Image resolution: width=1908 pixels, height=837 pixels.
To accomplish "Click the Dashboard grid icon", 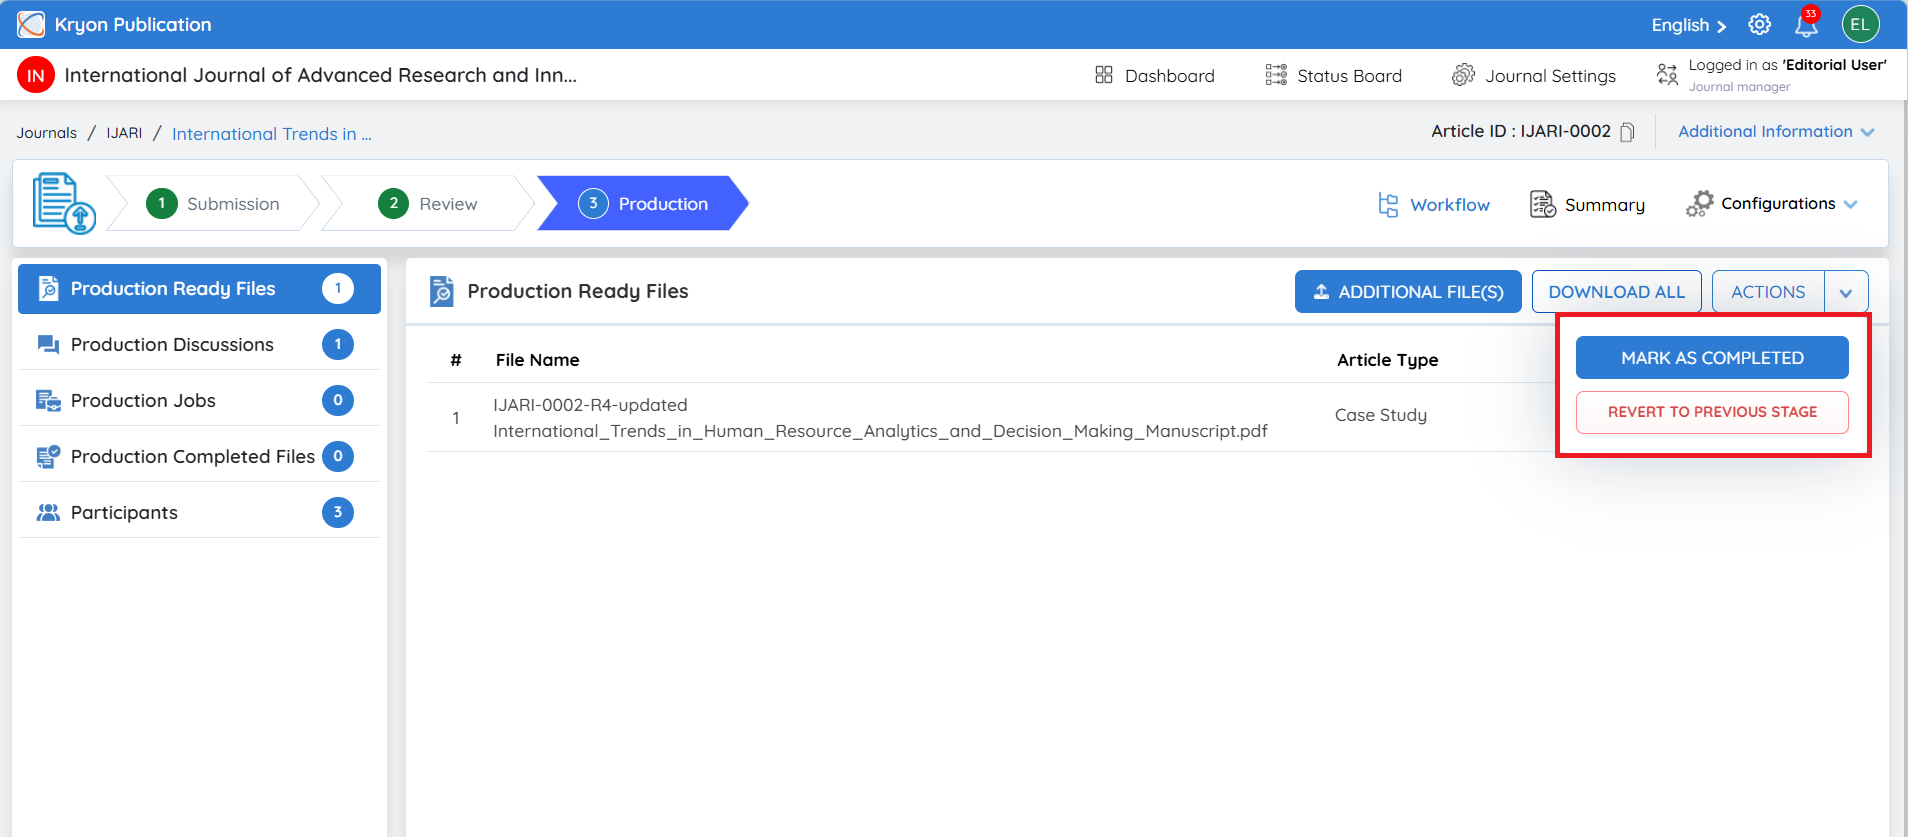I will point(1104,75).
